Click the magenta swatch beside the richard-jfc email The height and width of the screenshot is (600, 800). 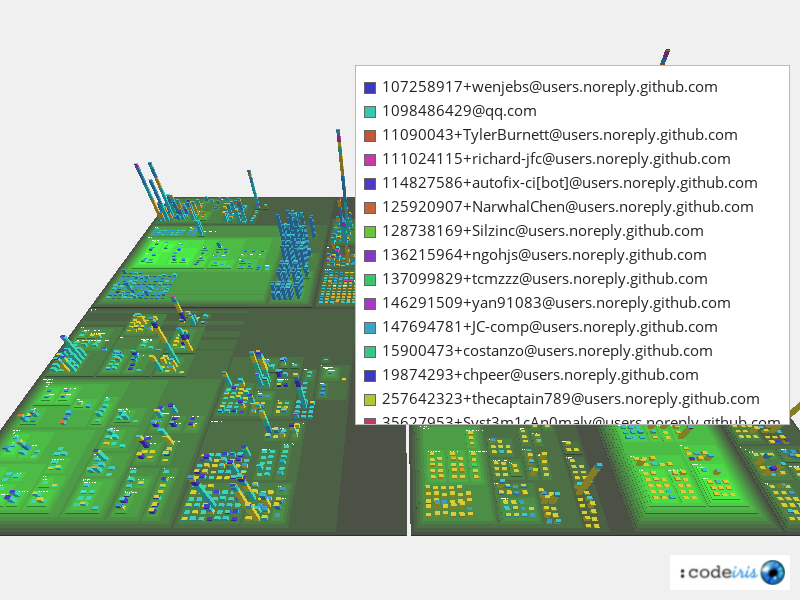(370, 160)
